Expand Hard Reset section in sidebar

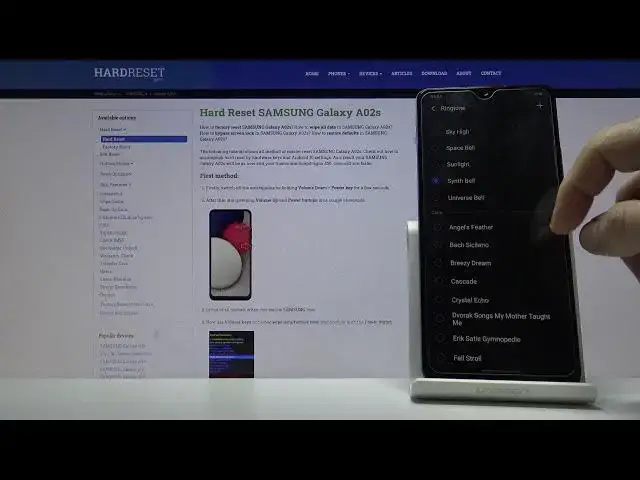112,130
